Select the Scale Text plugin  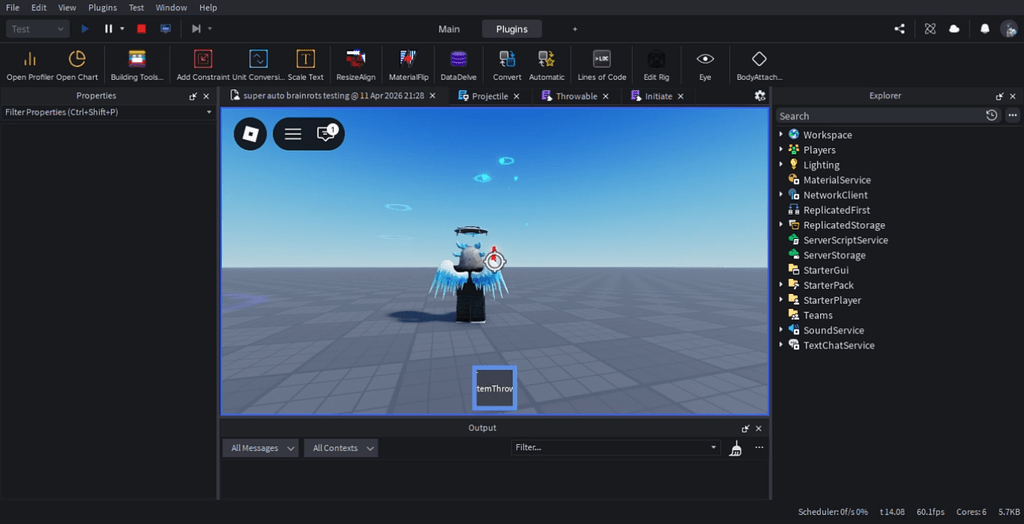[x=306, y=65]
